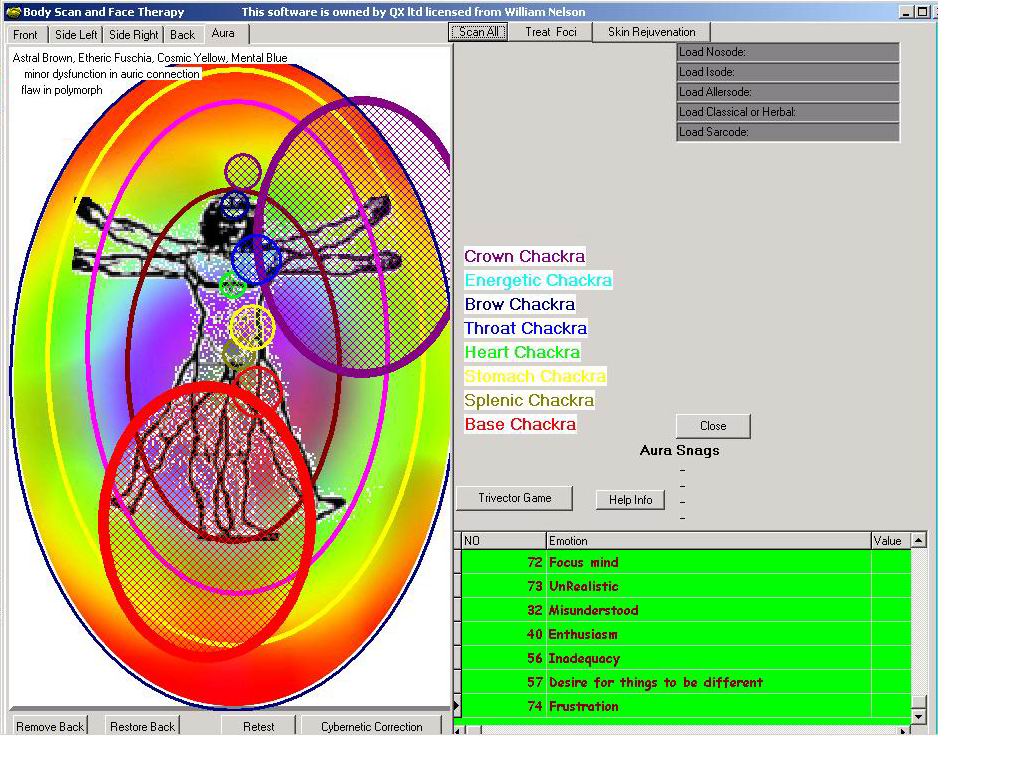Click the Close button
This screenshot has height=768, width=1024.
coord(713,426)
